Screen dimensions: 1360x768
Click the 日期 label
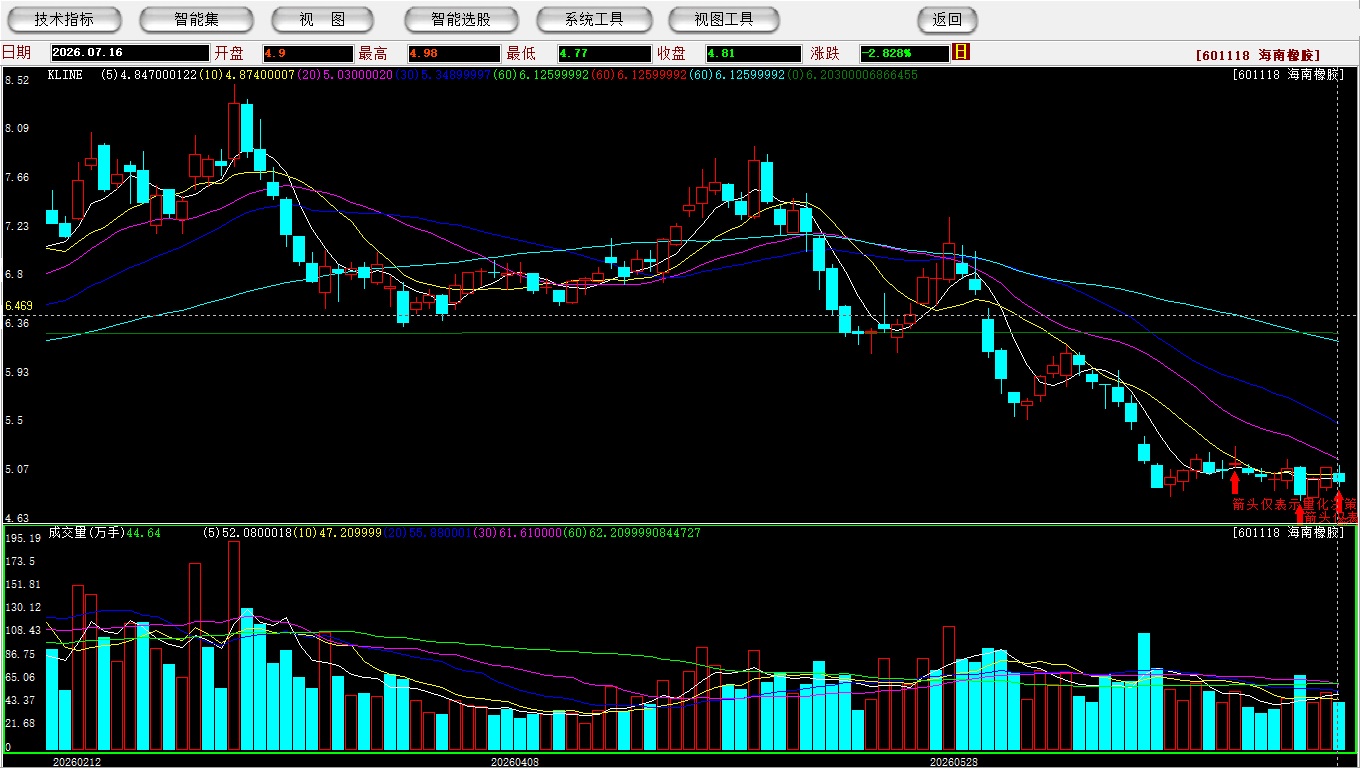(16, 53)
